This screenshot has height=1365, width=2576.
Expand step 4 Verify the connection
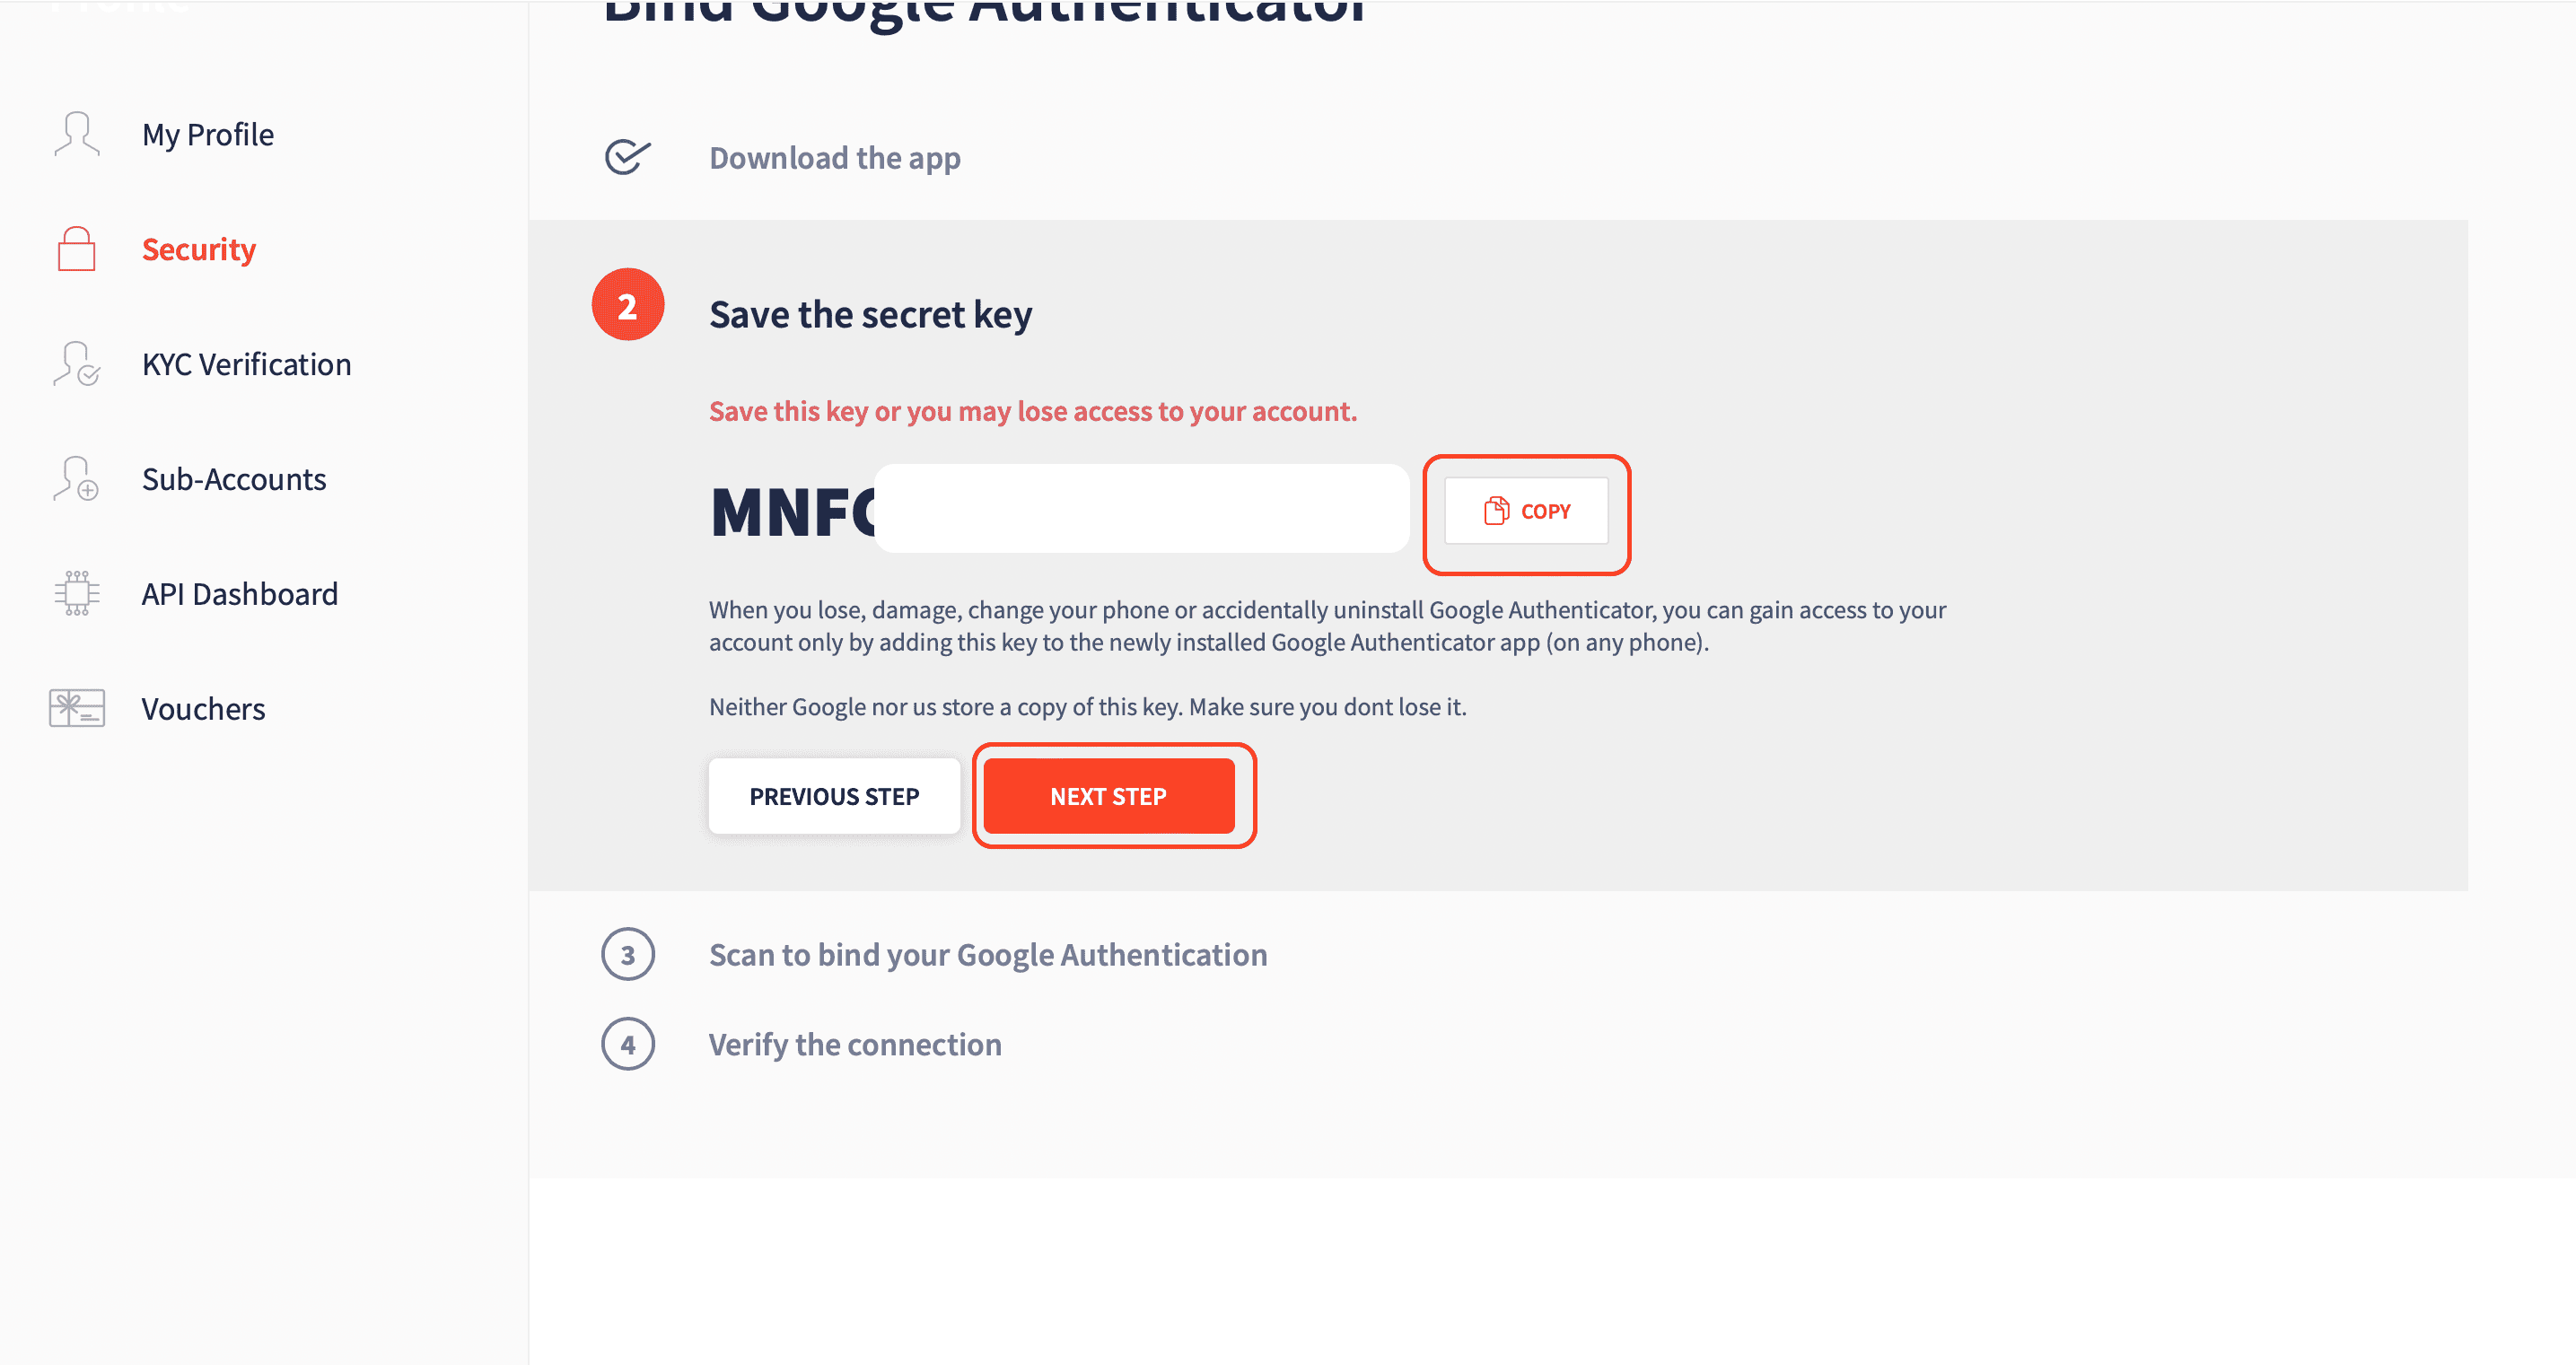[x=855, y=1044]
